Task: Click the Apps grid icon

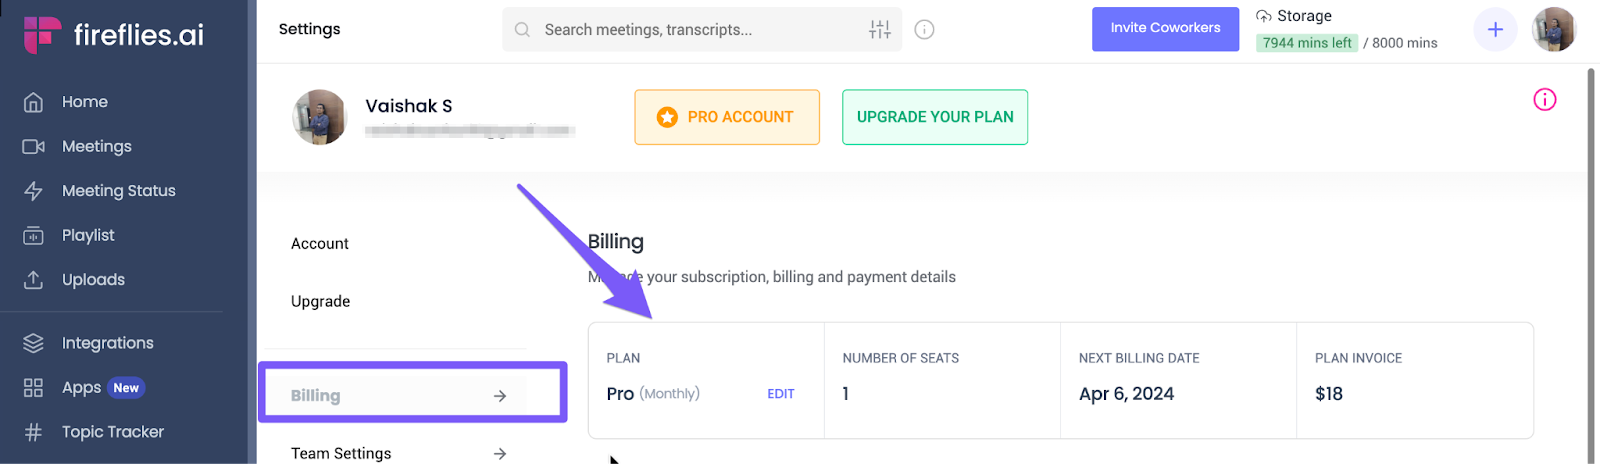Action: (33, 388)
